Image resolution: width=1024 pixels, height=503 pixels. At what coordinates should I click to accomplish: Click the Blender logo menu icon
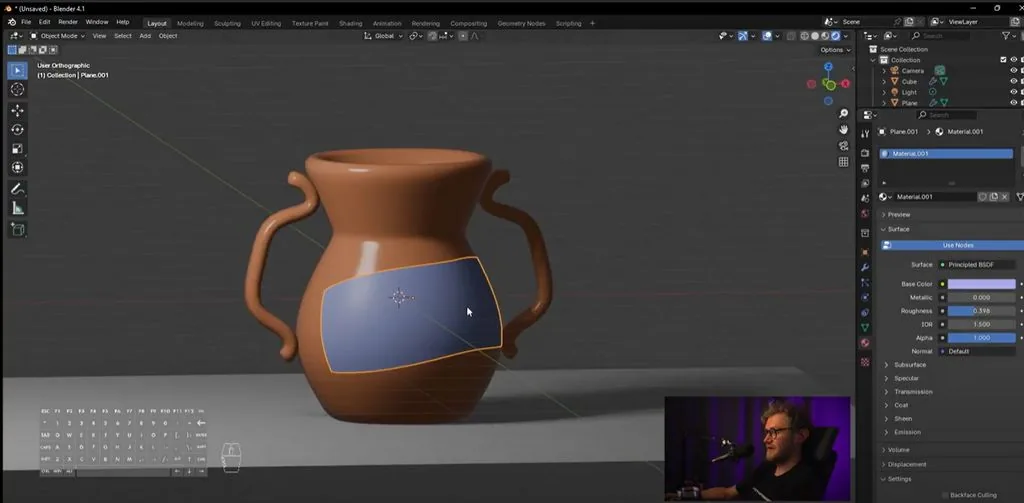pos(12,22)
